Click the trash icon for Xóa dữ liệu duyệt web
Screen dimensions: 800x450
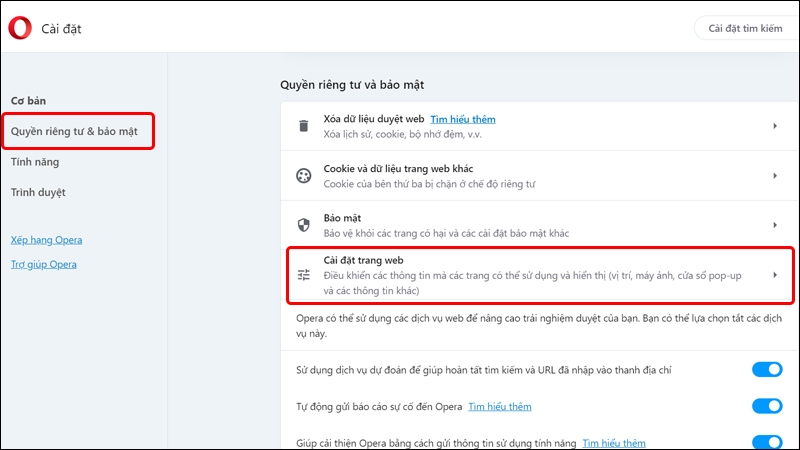[304, 126]
